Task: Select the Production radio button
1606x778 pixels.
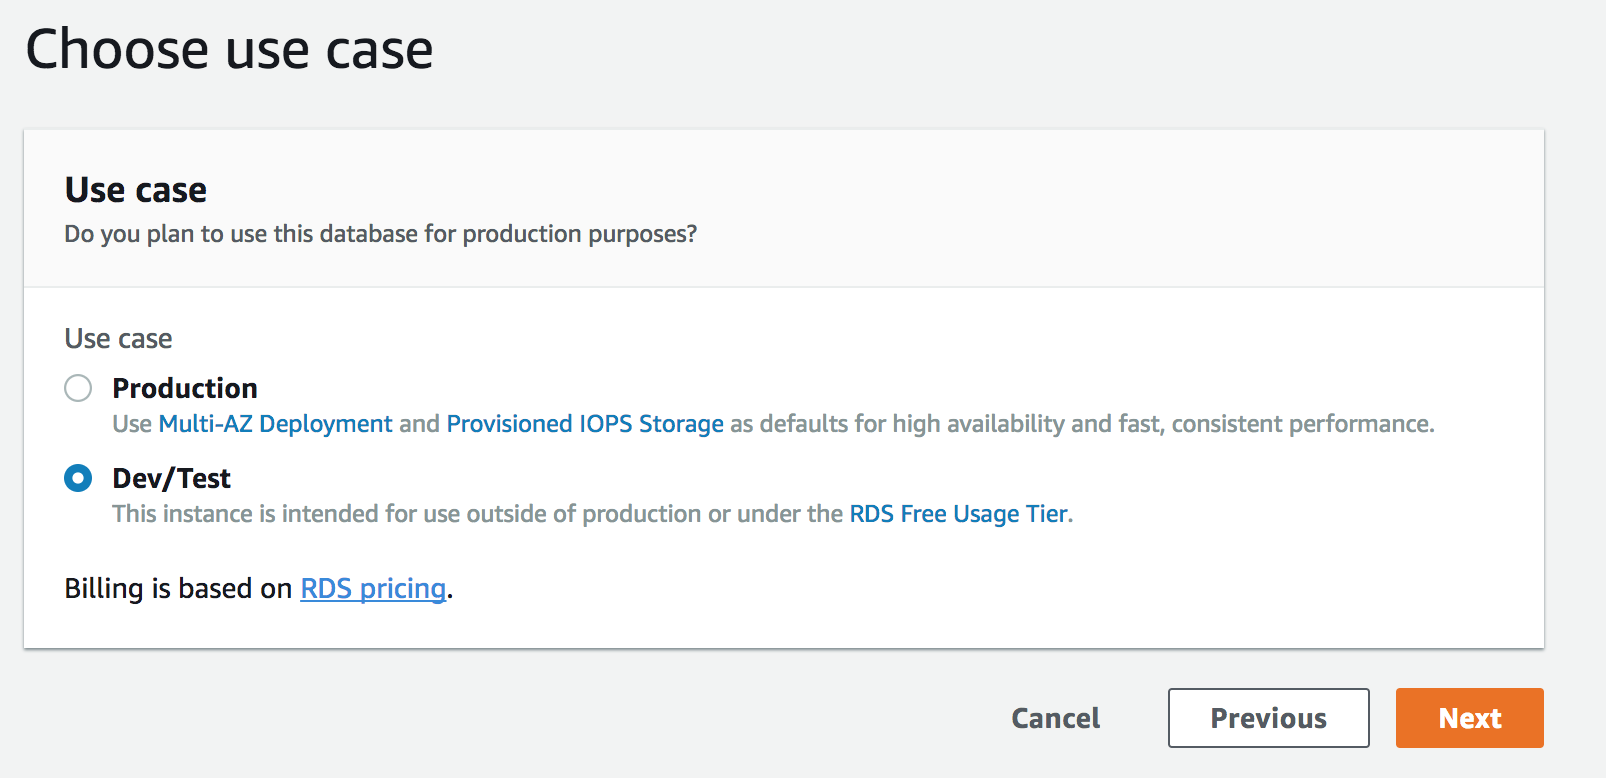Action: click(x=78, y=388)
